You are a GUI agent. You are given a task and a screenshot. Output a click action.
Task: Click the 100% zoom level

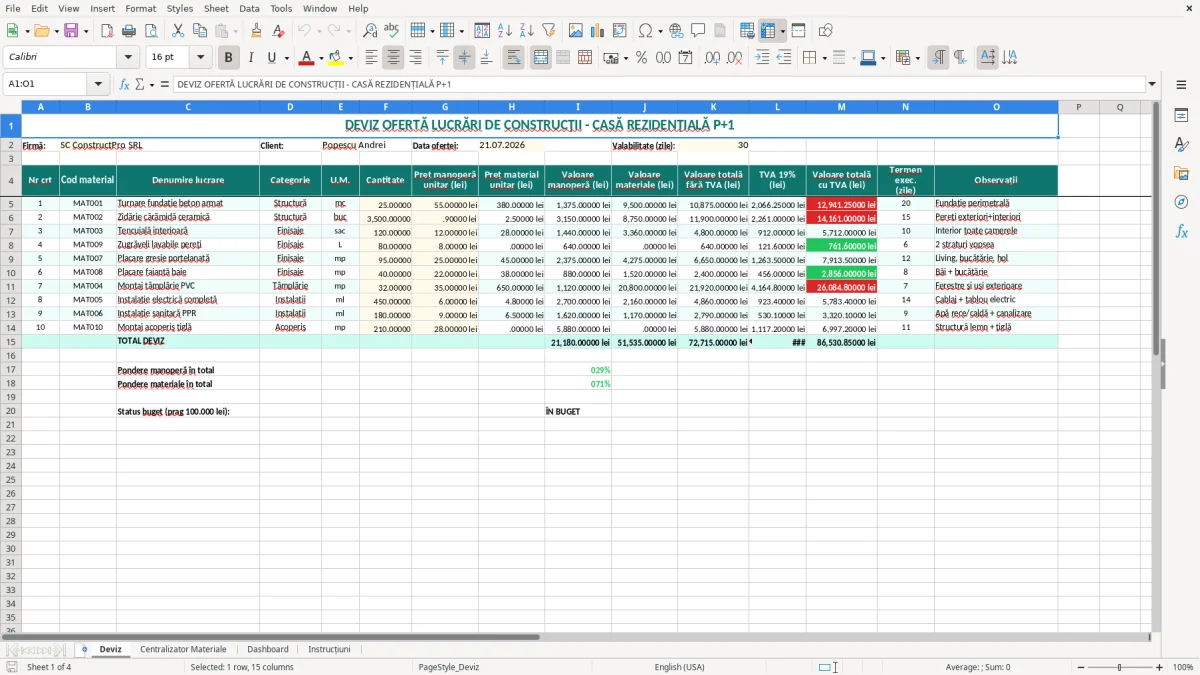tap(1183, 667)
